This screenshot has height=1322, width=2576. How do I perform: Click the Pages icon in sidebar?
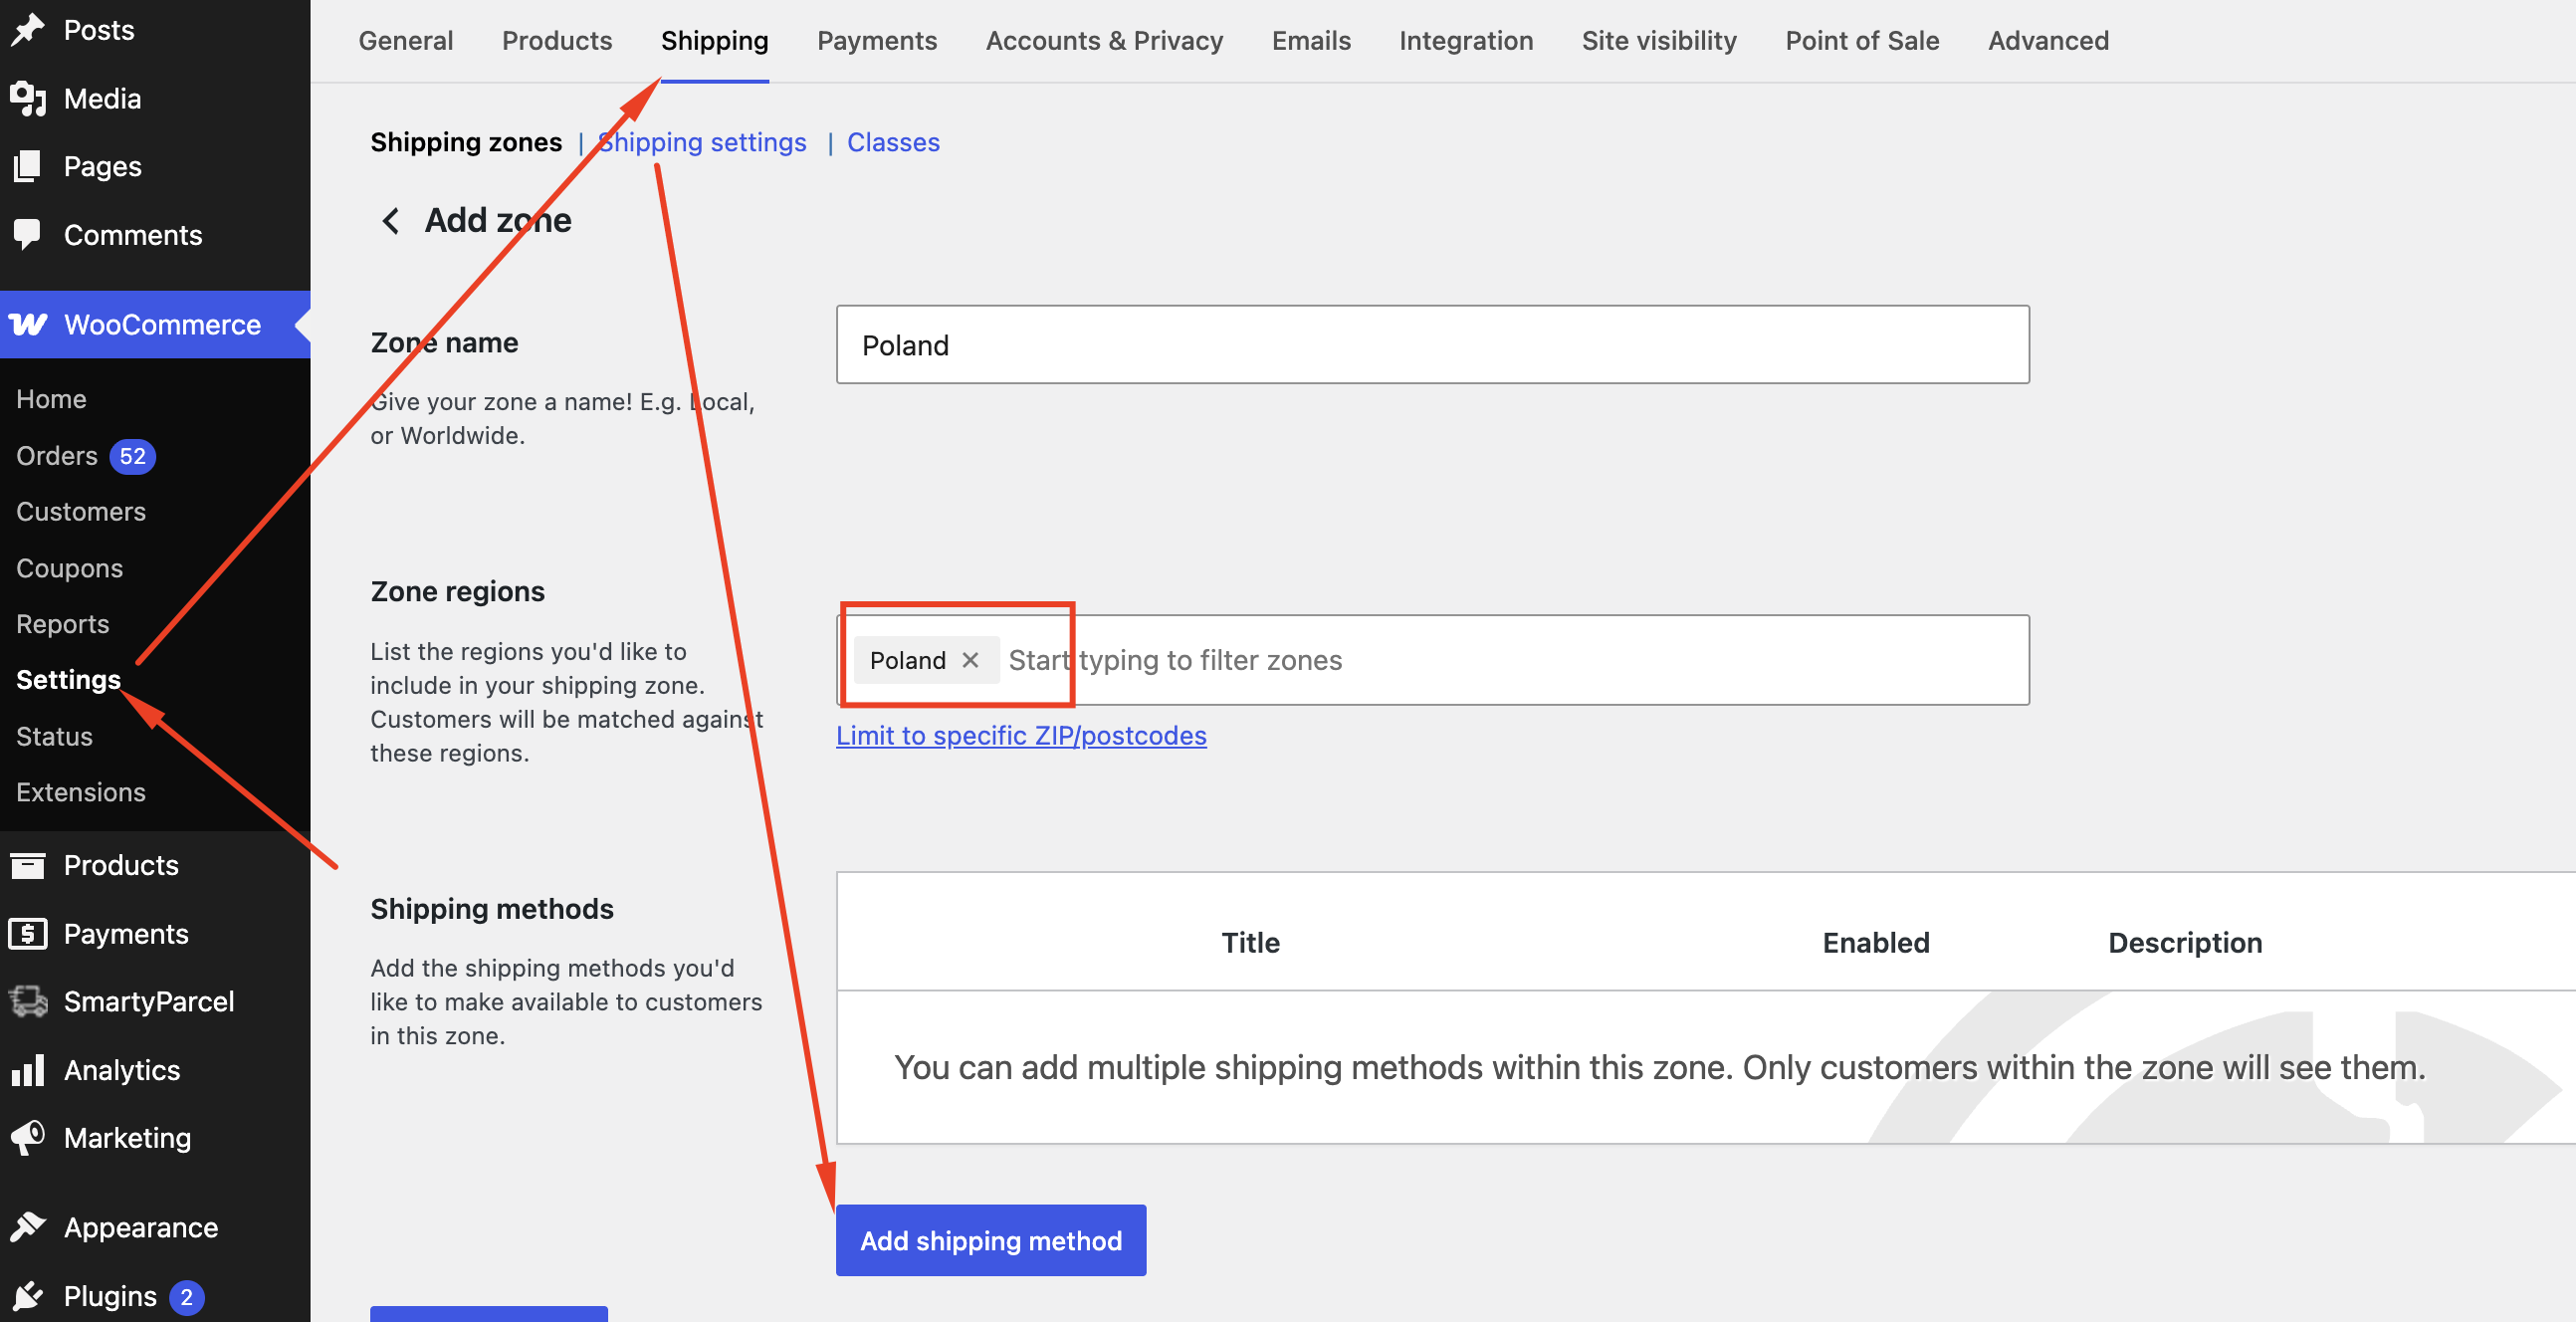[28, 166]
